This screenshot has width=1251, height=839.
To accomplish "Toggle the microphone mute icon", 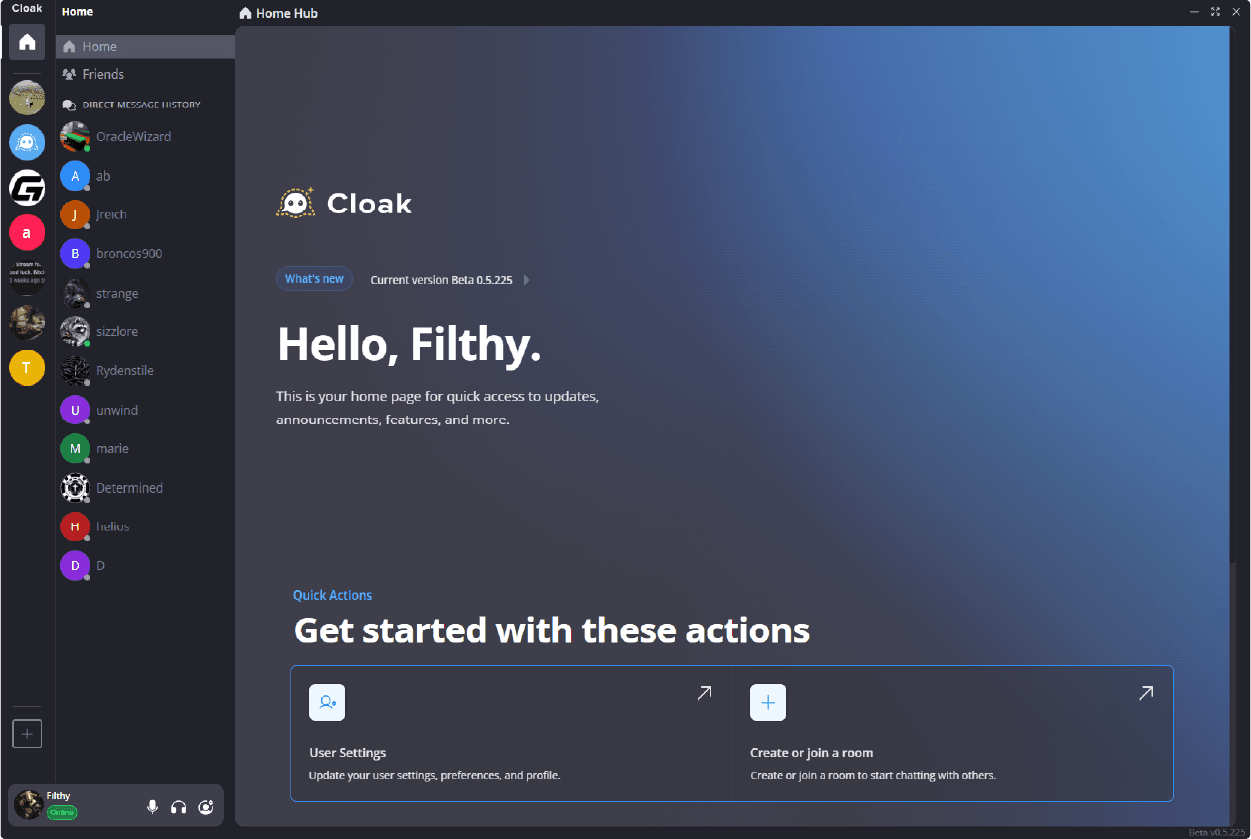I will point(153,807).
